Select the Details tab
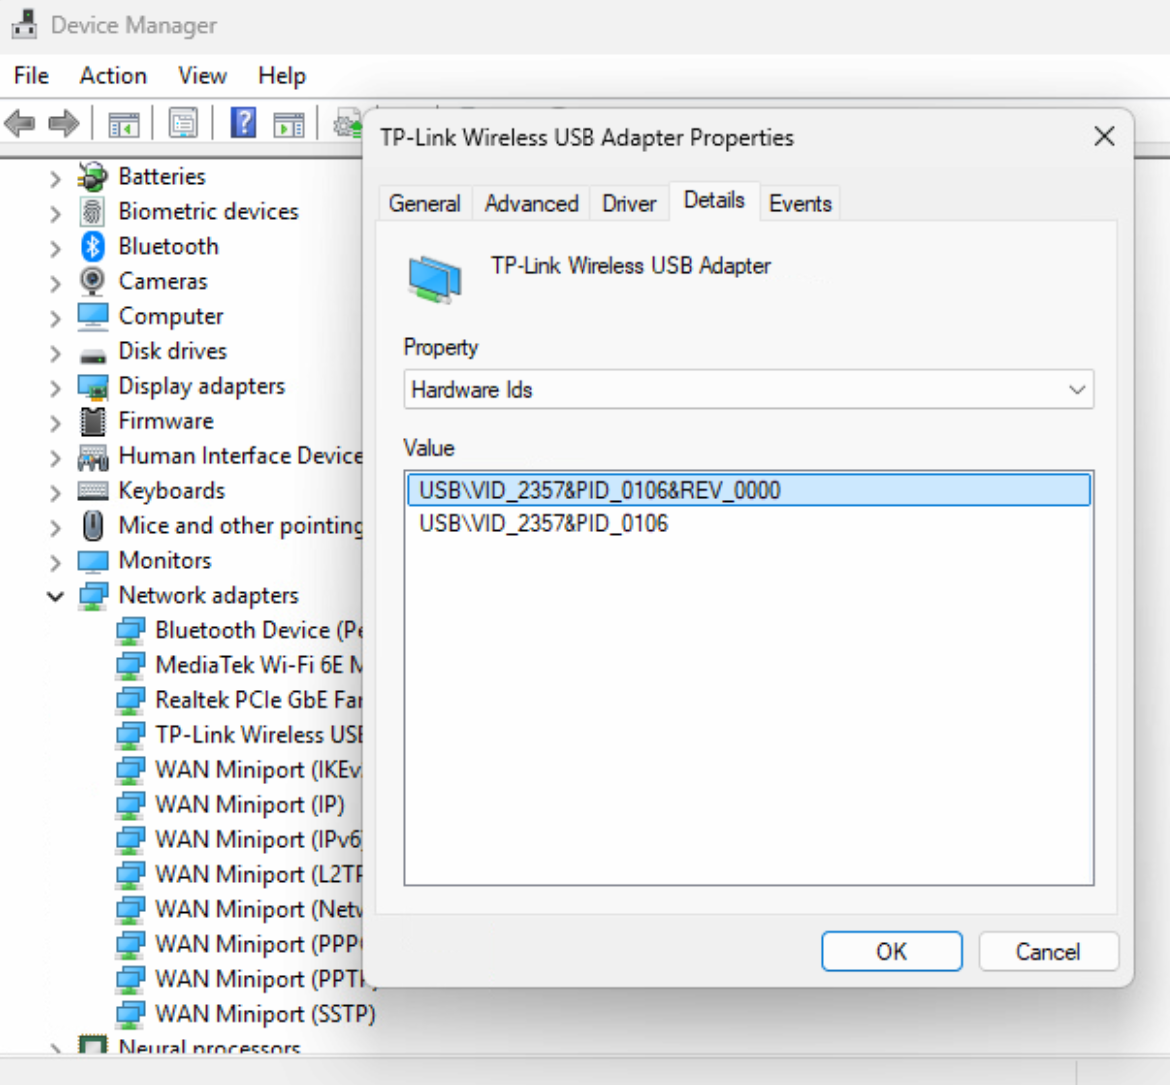Screen dimensions: 1170x1085 pyautogui.click(x=714, y=201)
